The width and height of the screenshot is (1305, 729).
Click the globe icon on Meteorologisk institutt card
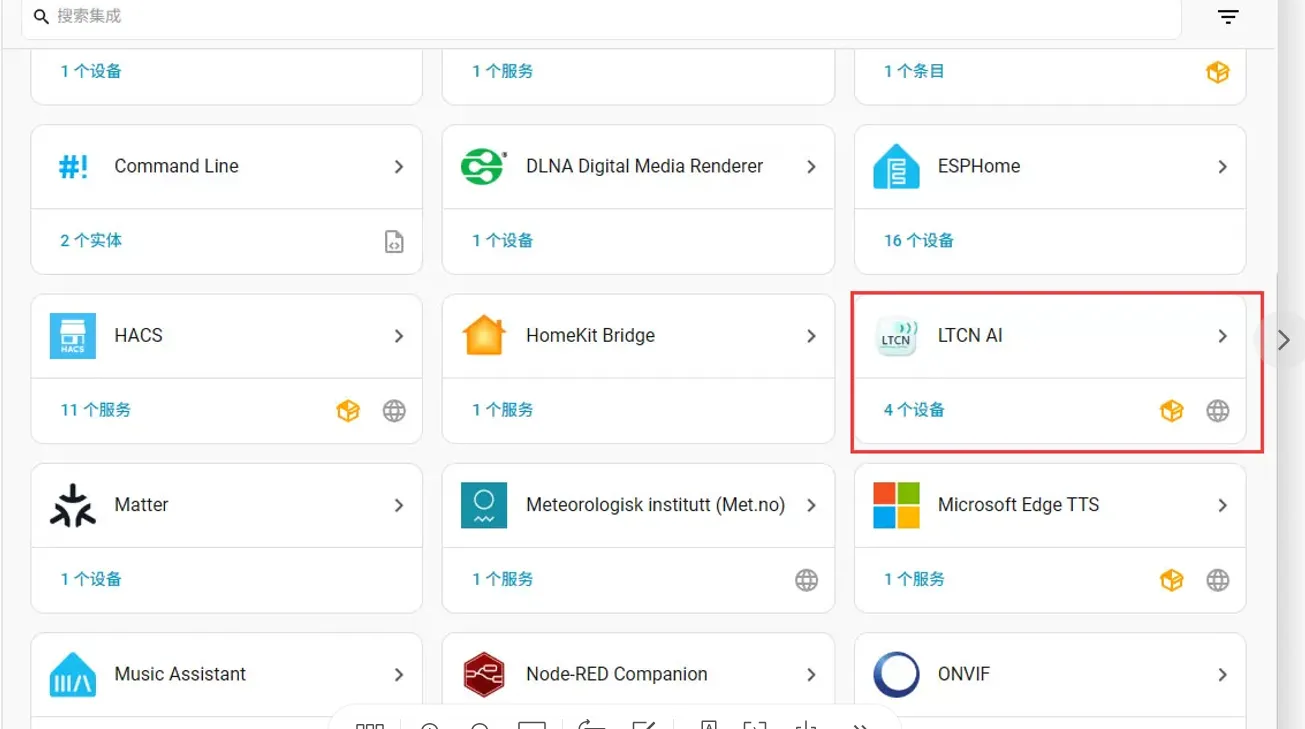pos(806,580)
